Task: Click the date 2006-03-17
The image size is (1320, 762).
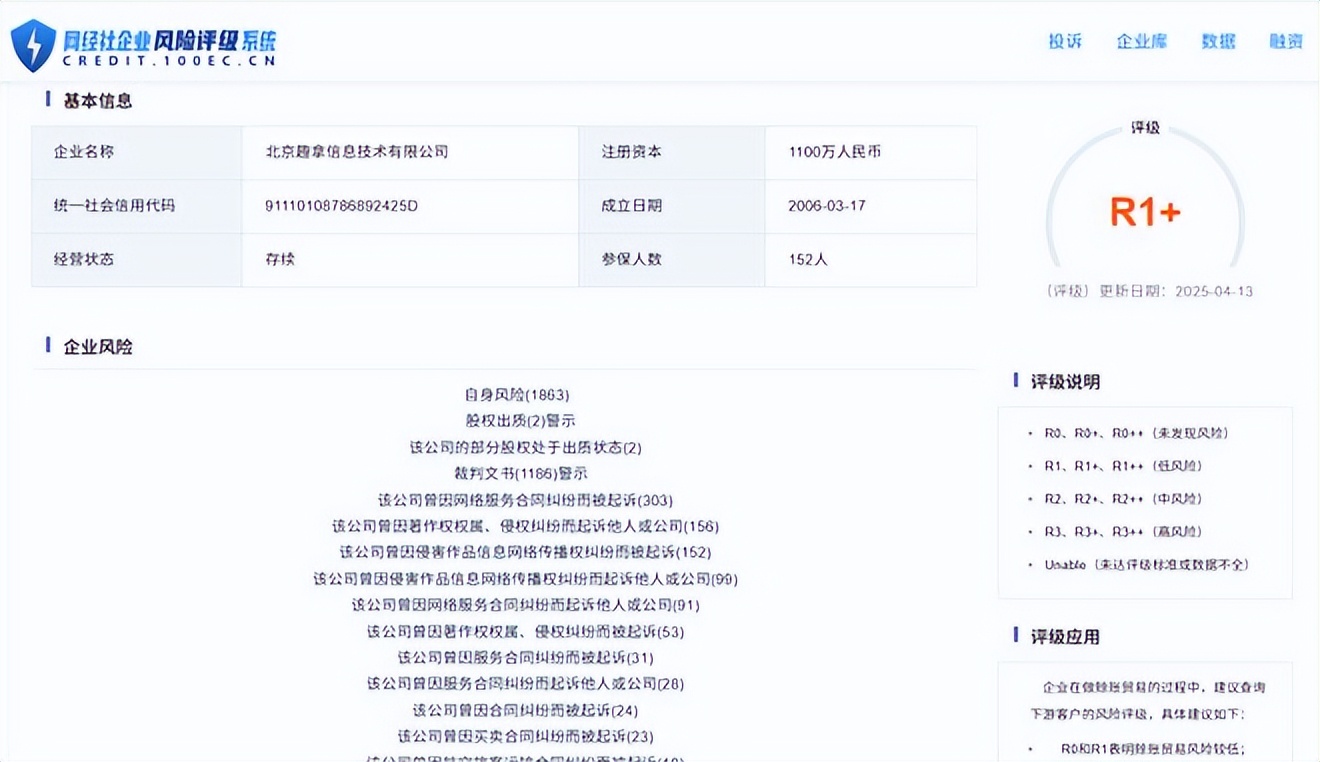Action: [x=827, y=206]
